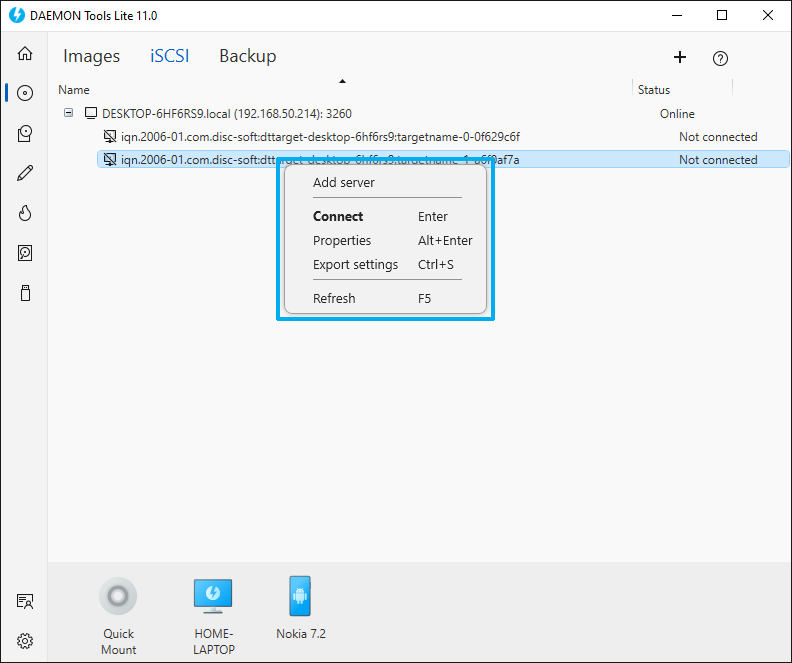Click the plus Add button
The width and height of the screenshot is (792, 663).
pos(680,58)
